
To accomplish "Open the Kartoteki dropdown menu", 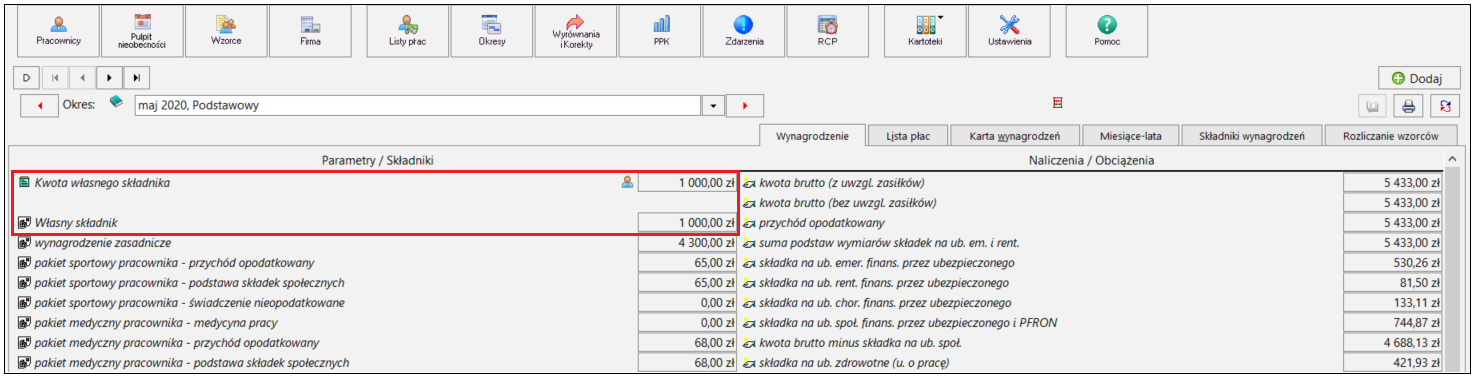I will pos(926,31).
